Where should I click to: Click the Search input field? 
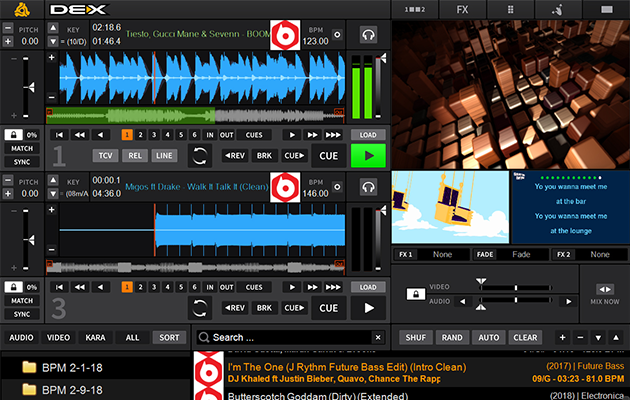tap(285, 338)
